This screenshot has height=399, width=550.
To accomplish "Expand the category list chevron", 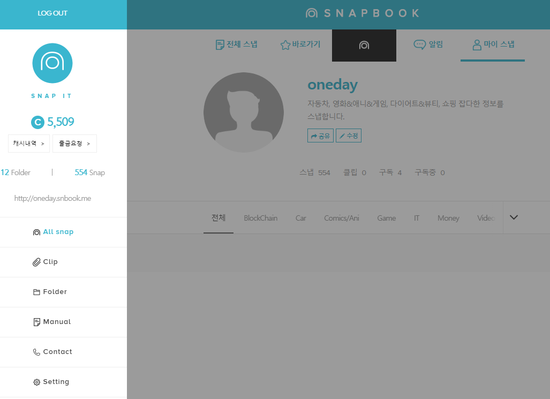I will tap(514, 217).
